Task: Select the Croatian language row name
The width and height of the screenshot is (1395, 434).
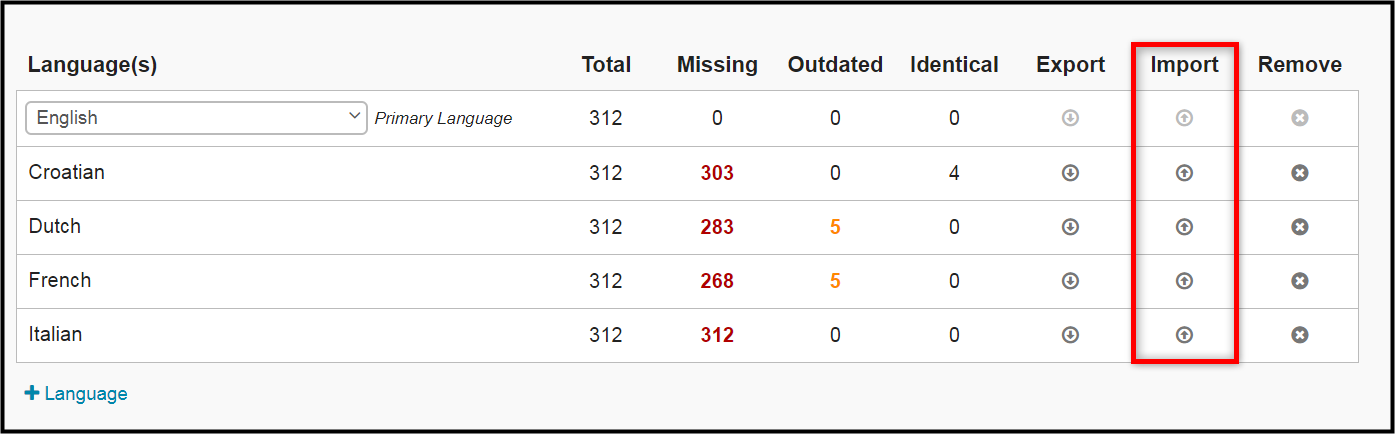Action: click(x=66, y=172)
